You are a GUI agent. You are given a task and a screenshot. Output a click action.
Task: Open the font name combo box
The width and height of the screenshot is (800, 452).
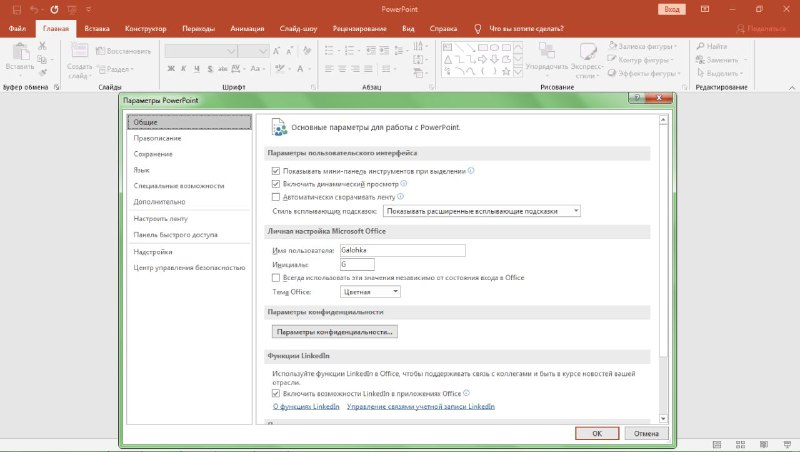pyautogui.click(x=201, y=51)
